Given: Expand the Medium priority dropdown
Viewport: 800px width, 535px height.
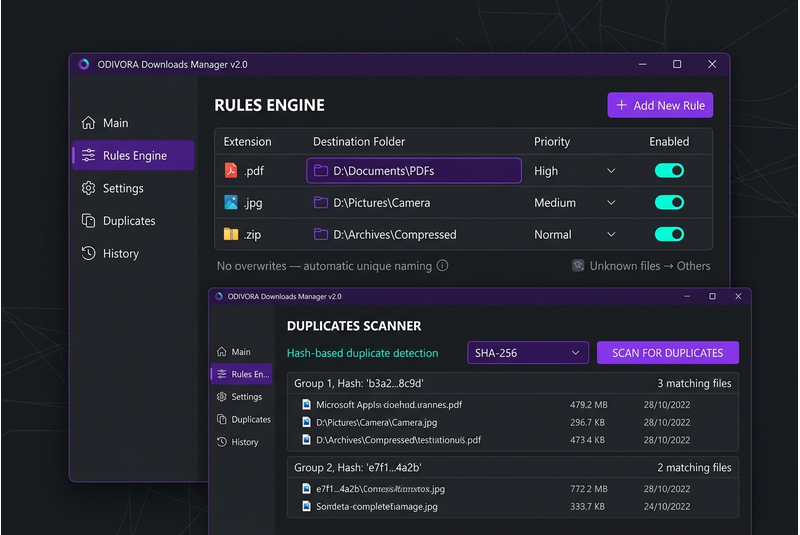Looking at the screenshot, I should click(611, 202).
